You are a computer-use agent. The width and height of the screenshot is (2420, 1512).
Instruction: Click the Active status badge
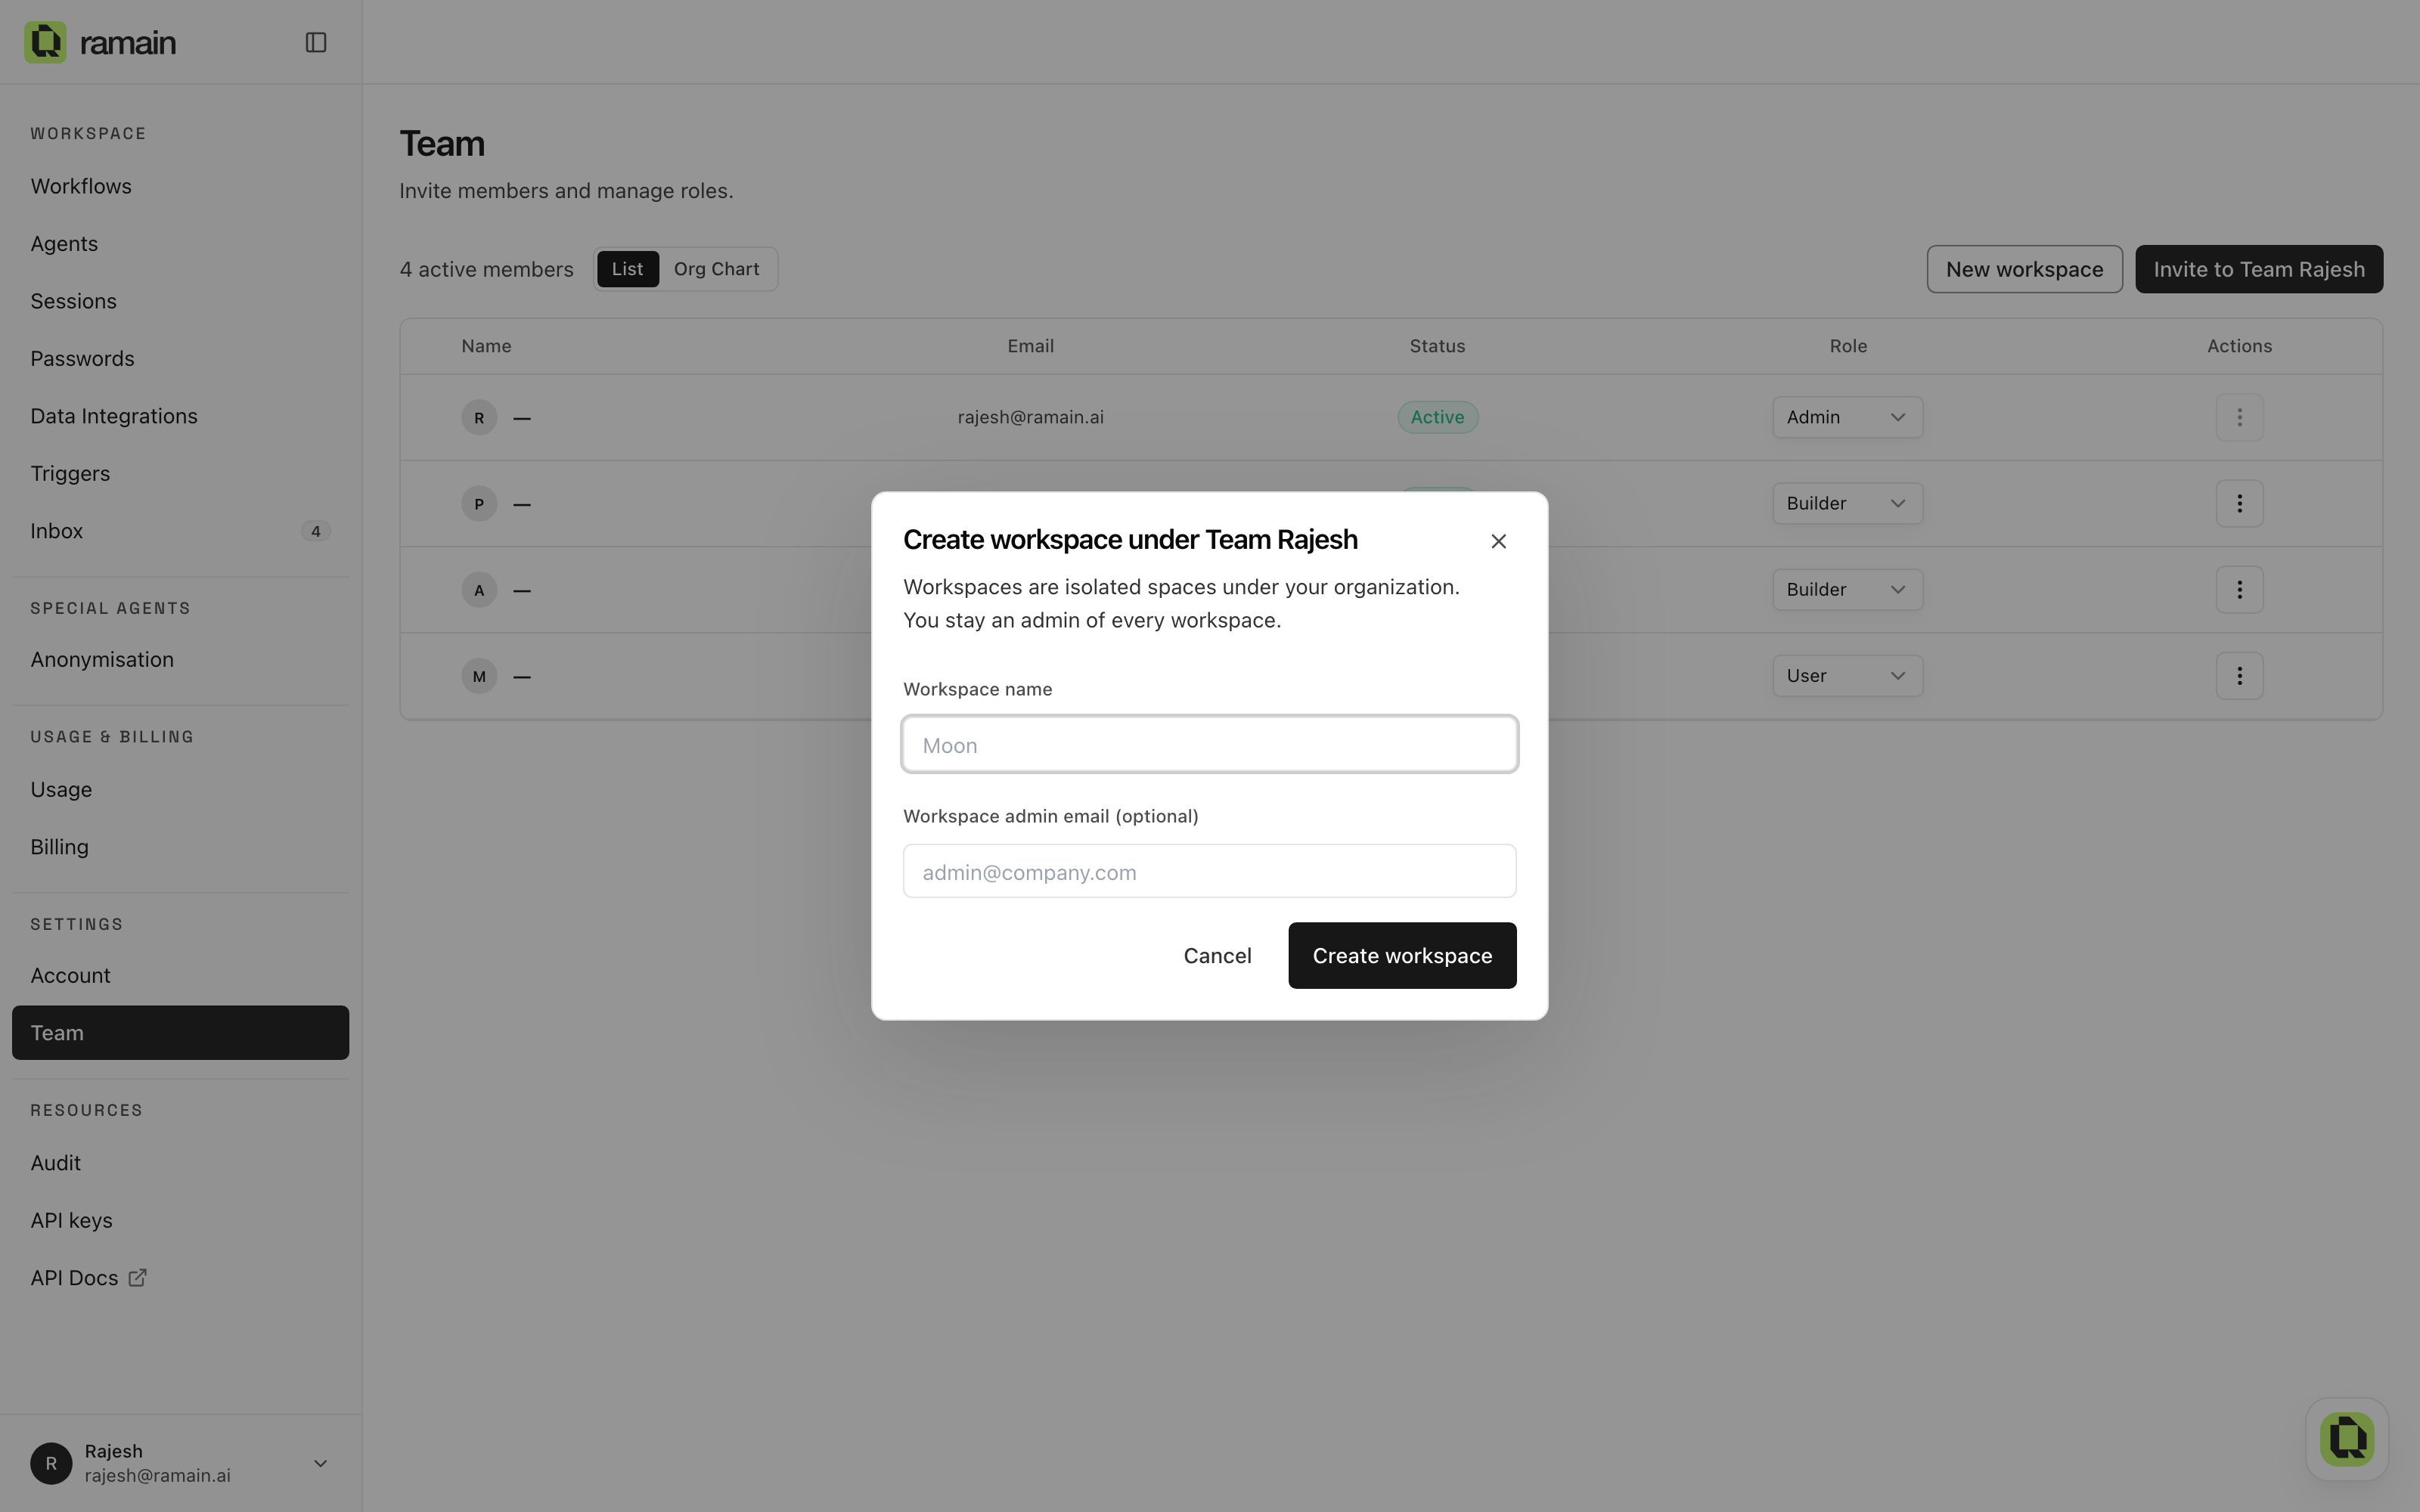point(1437,417)
